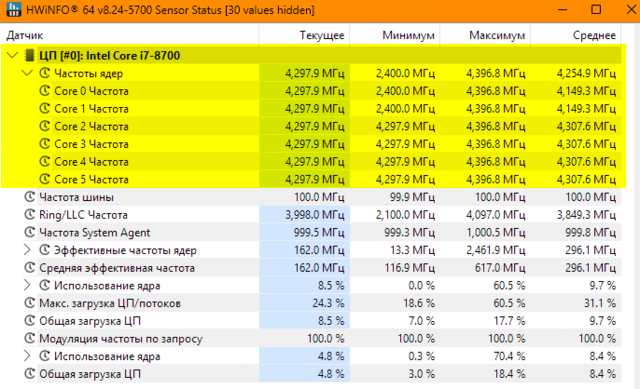
Task: Expand Использование ядра row with 4.8 %
Action: point(27,356)
